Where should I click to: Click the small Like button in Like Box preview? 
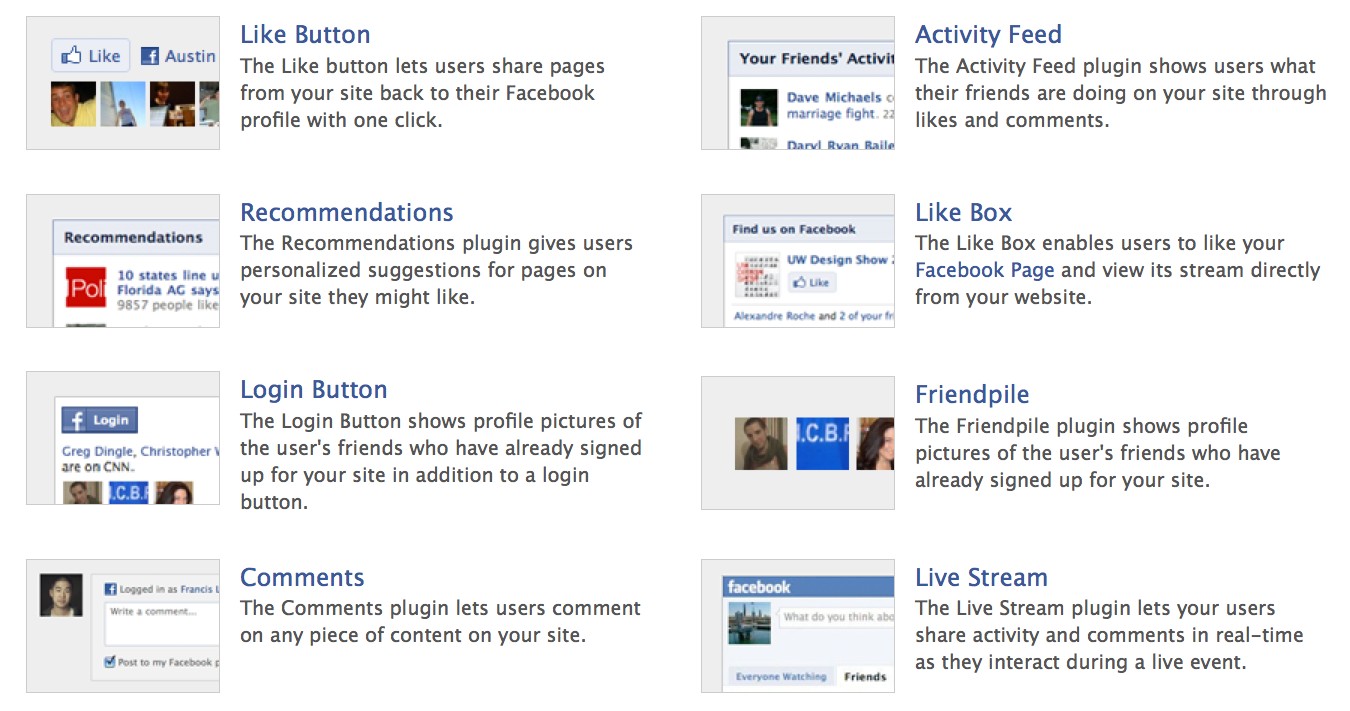pos(811,283)
